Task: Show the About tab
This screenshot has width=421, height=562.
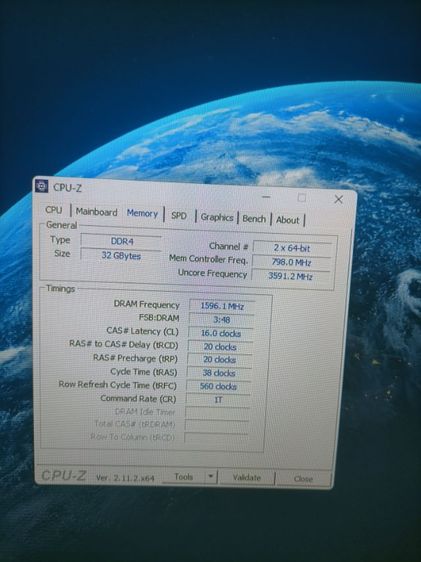Action: click(287, 220)
